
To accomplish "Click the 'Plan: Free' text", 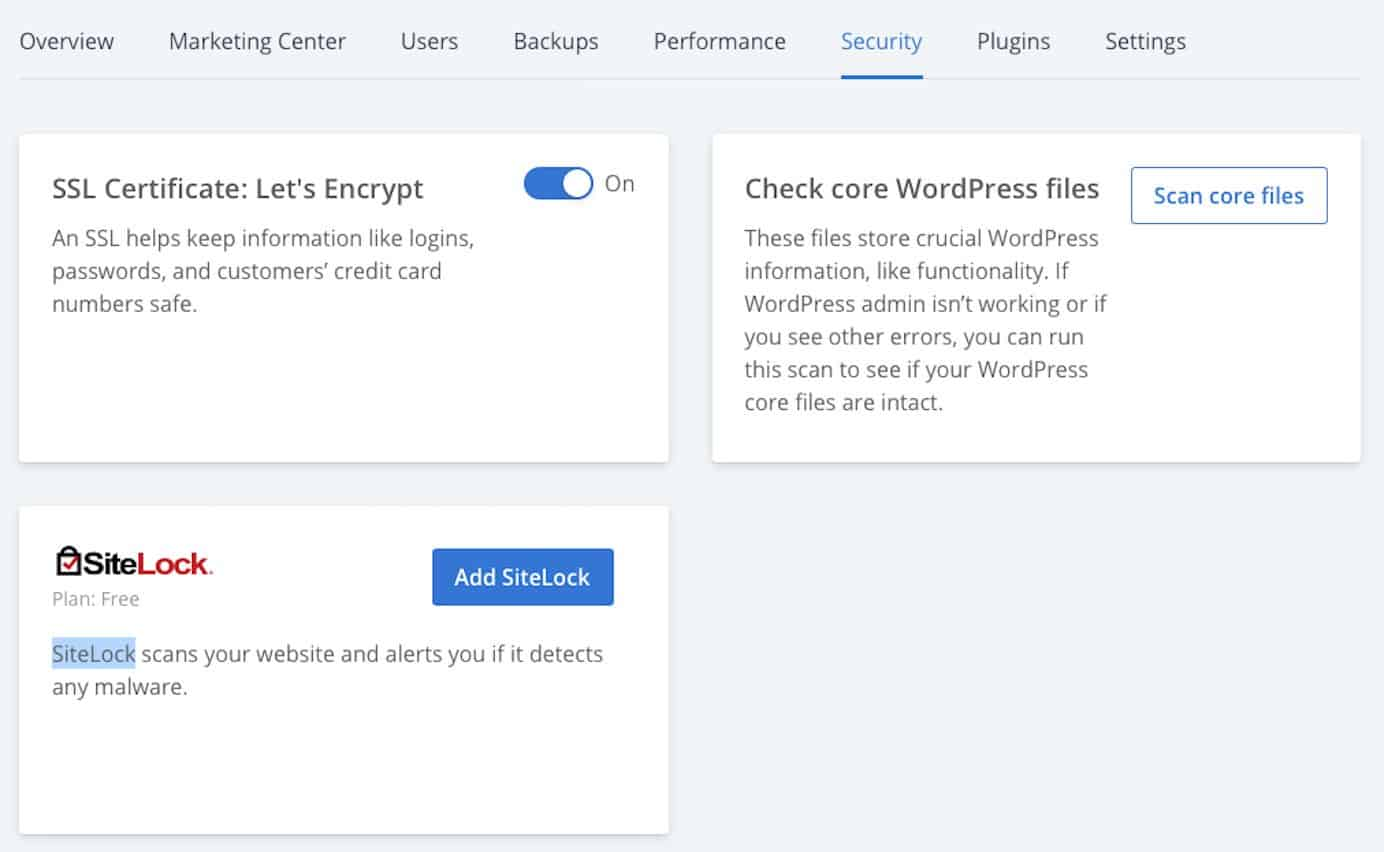I will tap(96, 599).
